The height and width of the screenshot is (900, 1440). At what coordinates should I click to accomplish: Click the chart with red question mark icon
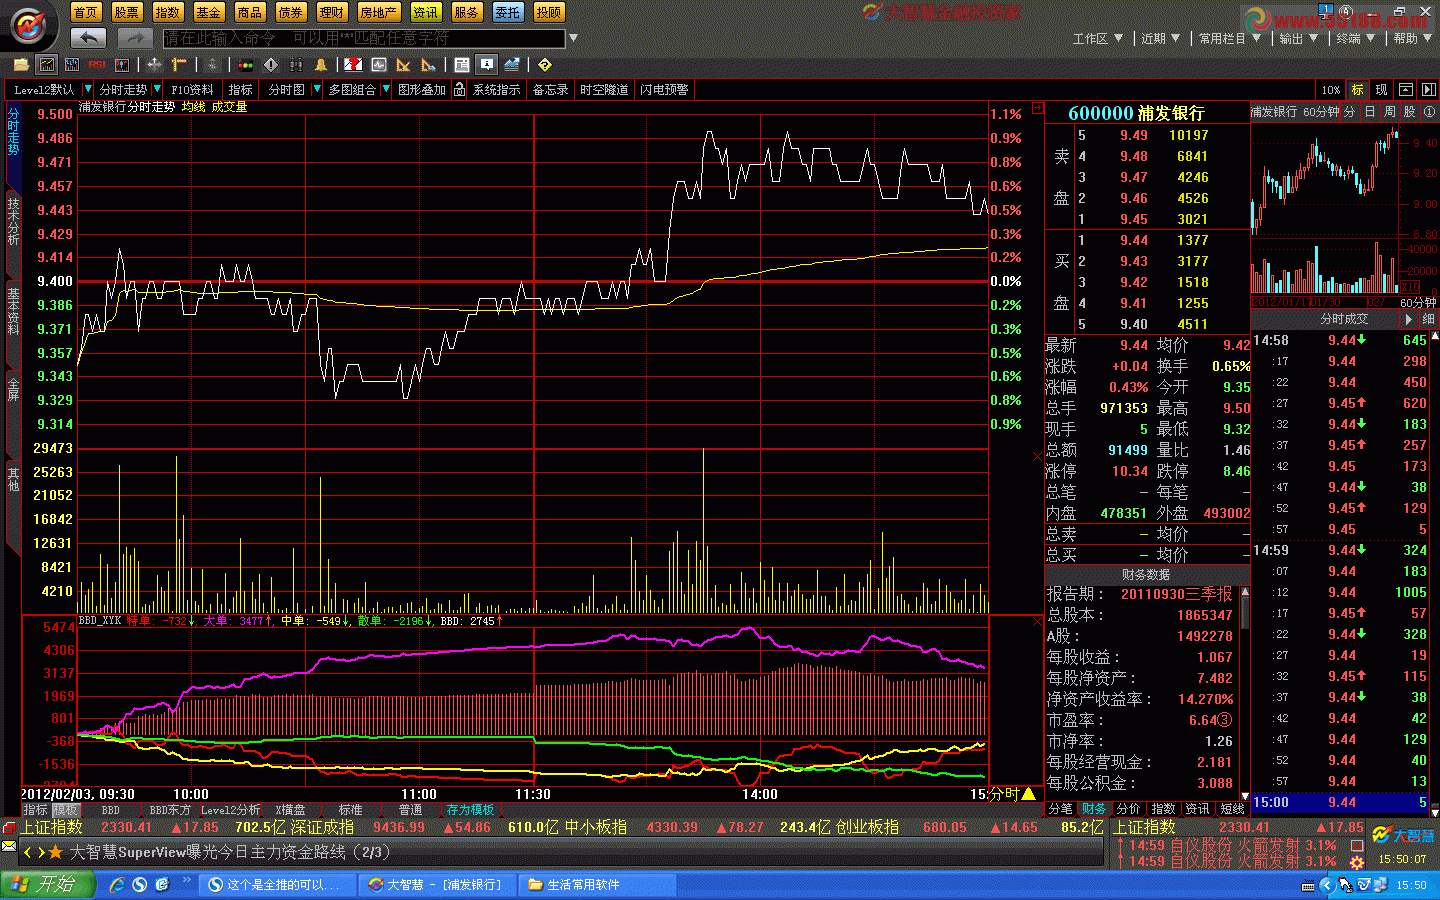click(x=353, y=65)
